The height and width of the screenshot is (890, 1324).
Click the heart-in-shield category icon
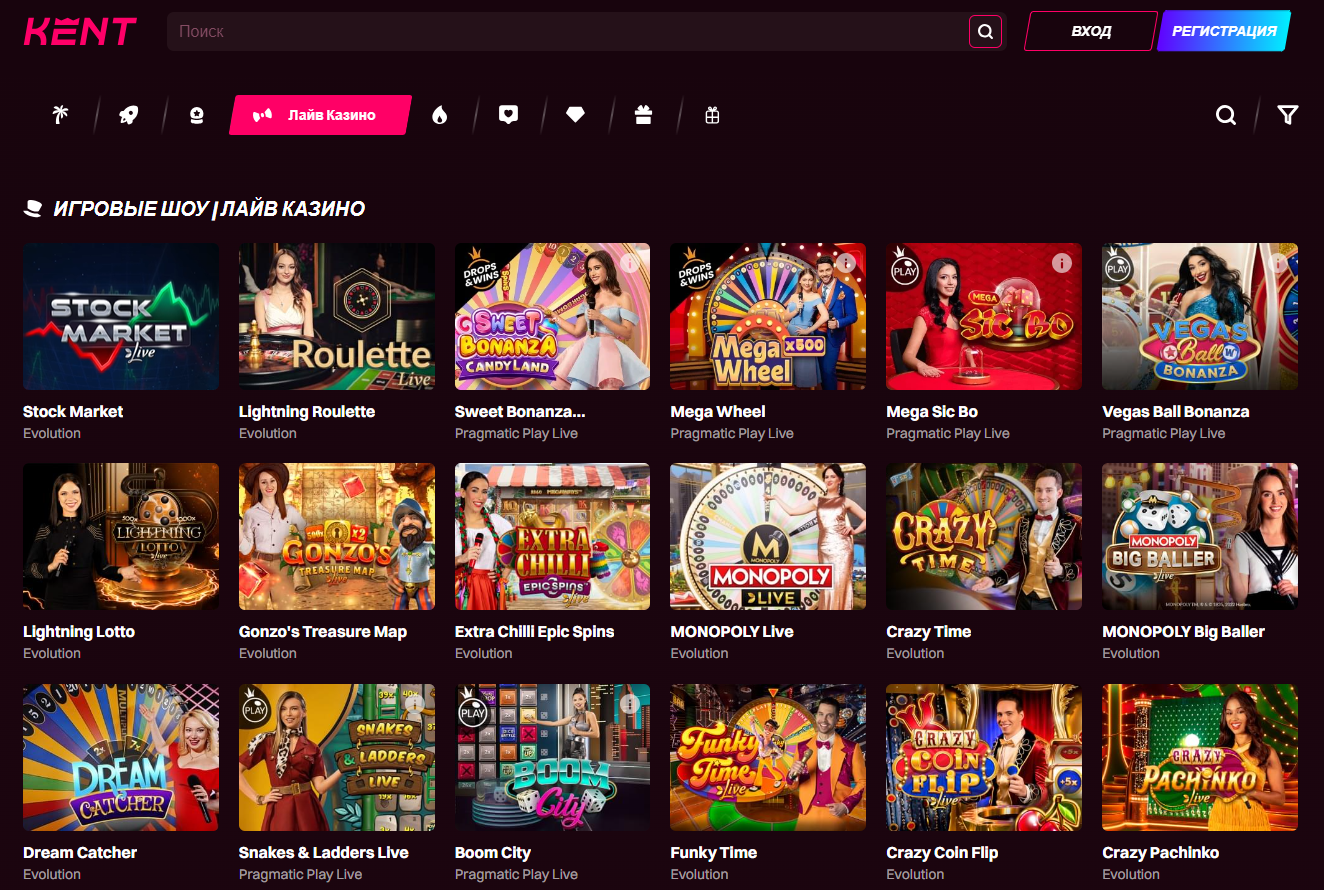508,114
